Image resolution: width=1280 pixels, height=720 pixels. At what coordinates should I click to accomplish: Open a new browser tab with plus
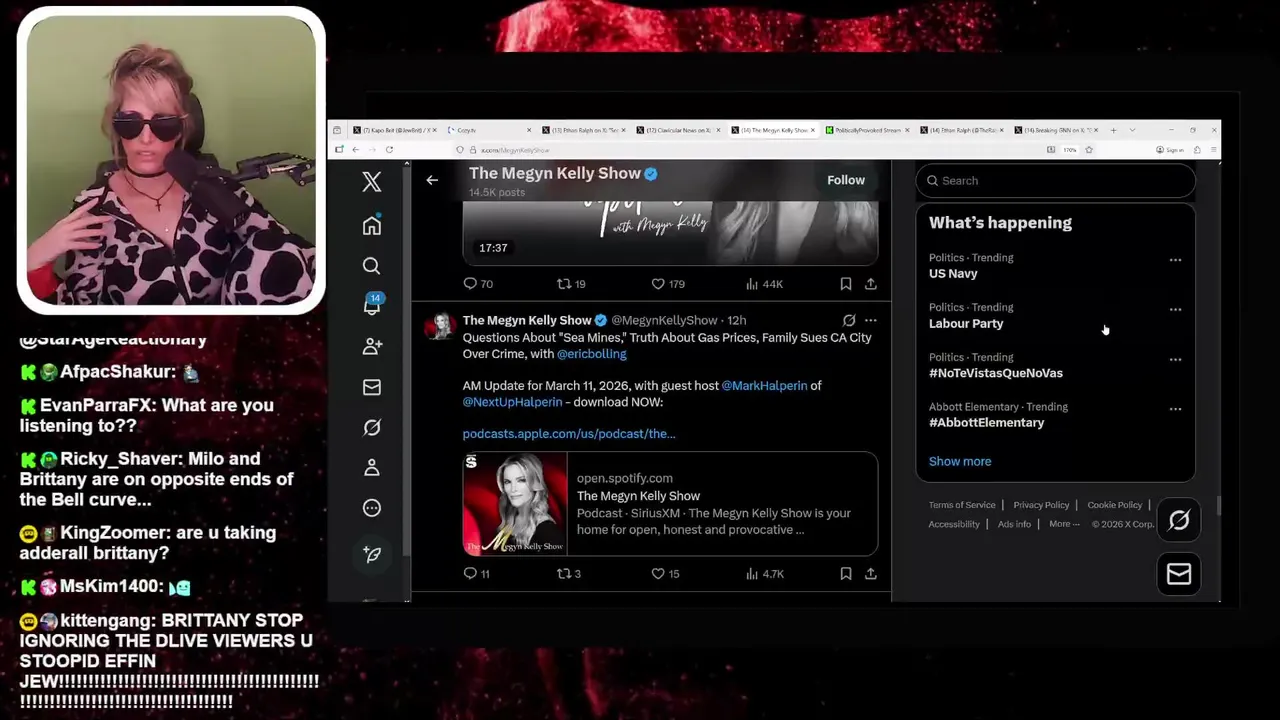tap(1113, 130)
